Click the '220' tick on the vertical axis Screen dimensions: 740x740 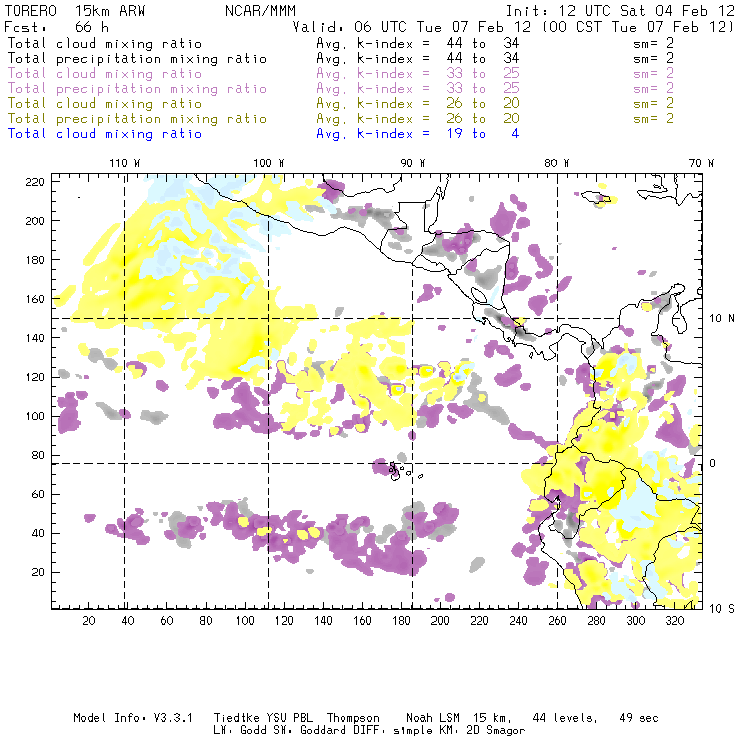(35, 182)
